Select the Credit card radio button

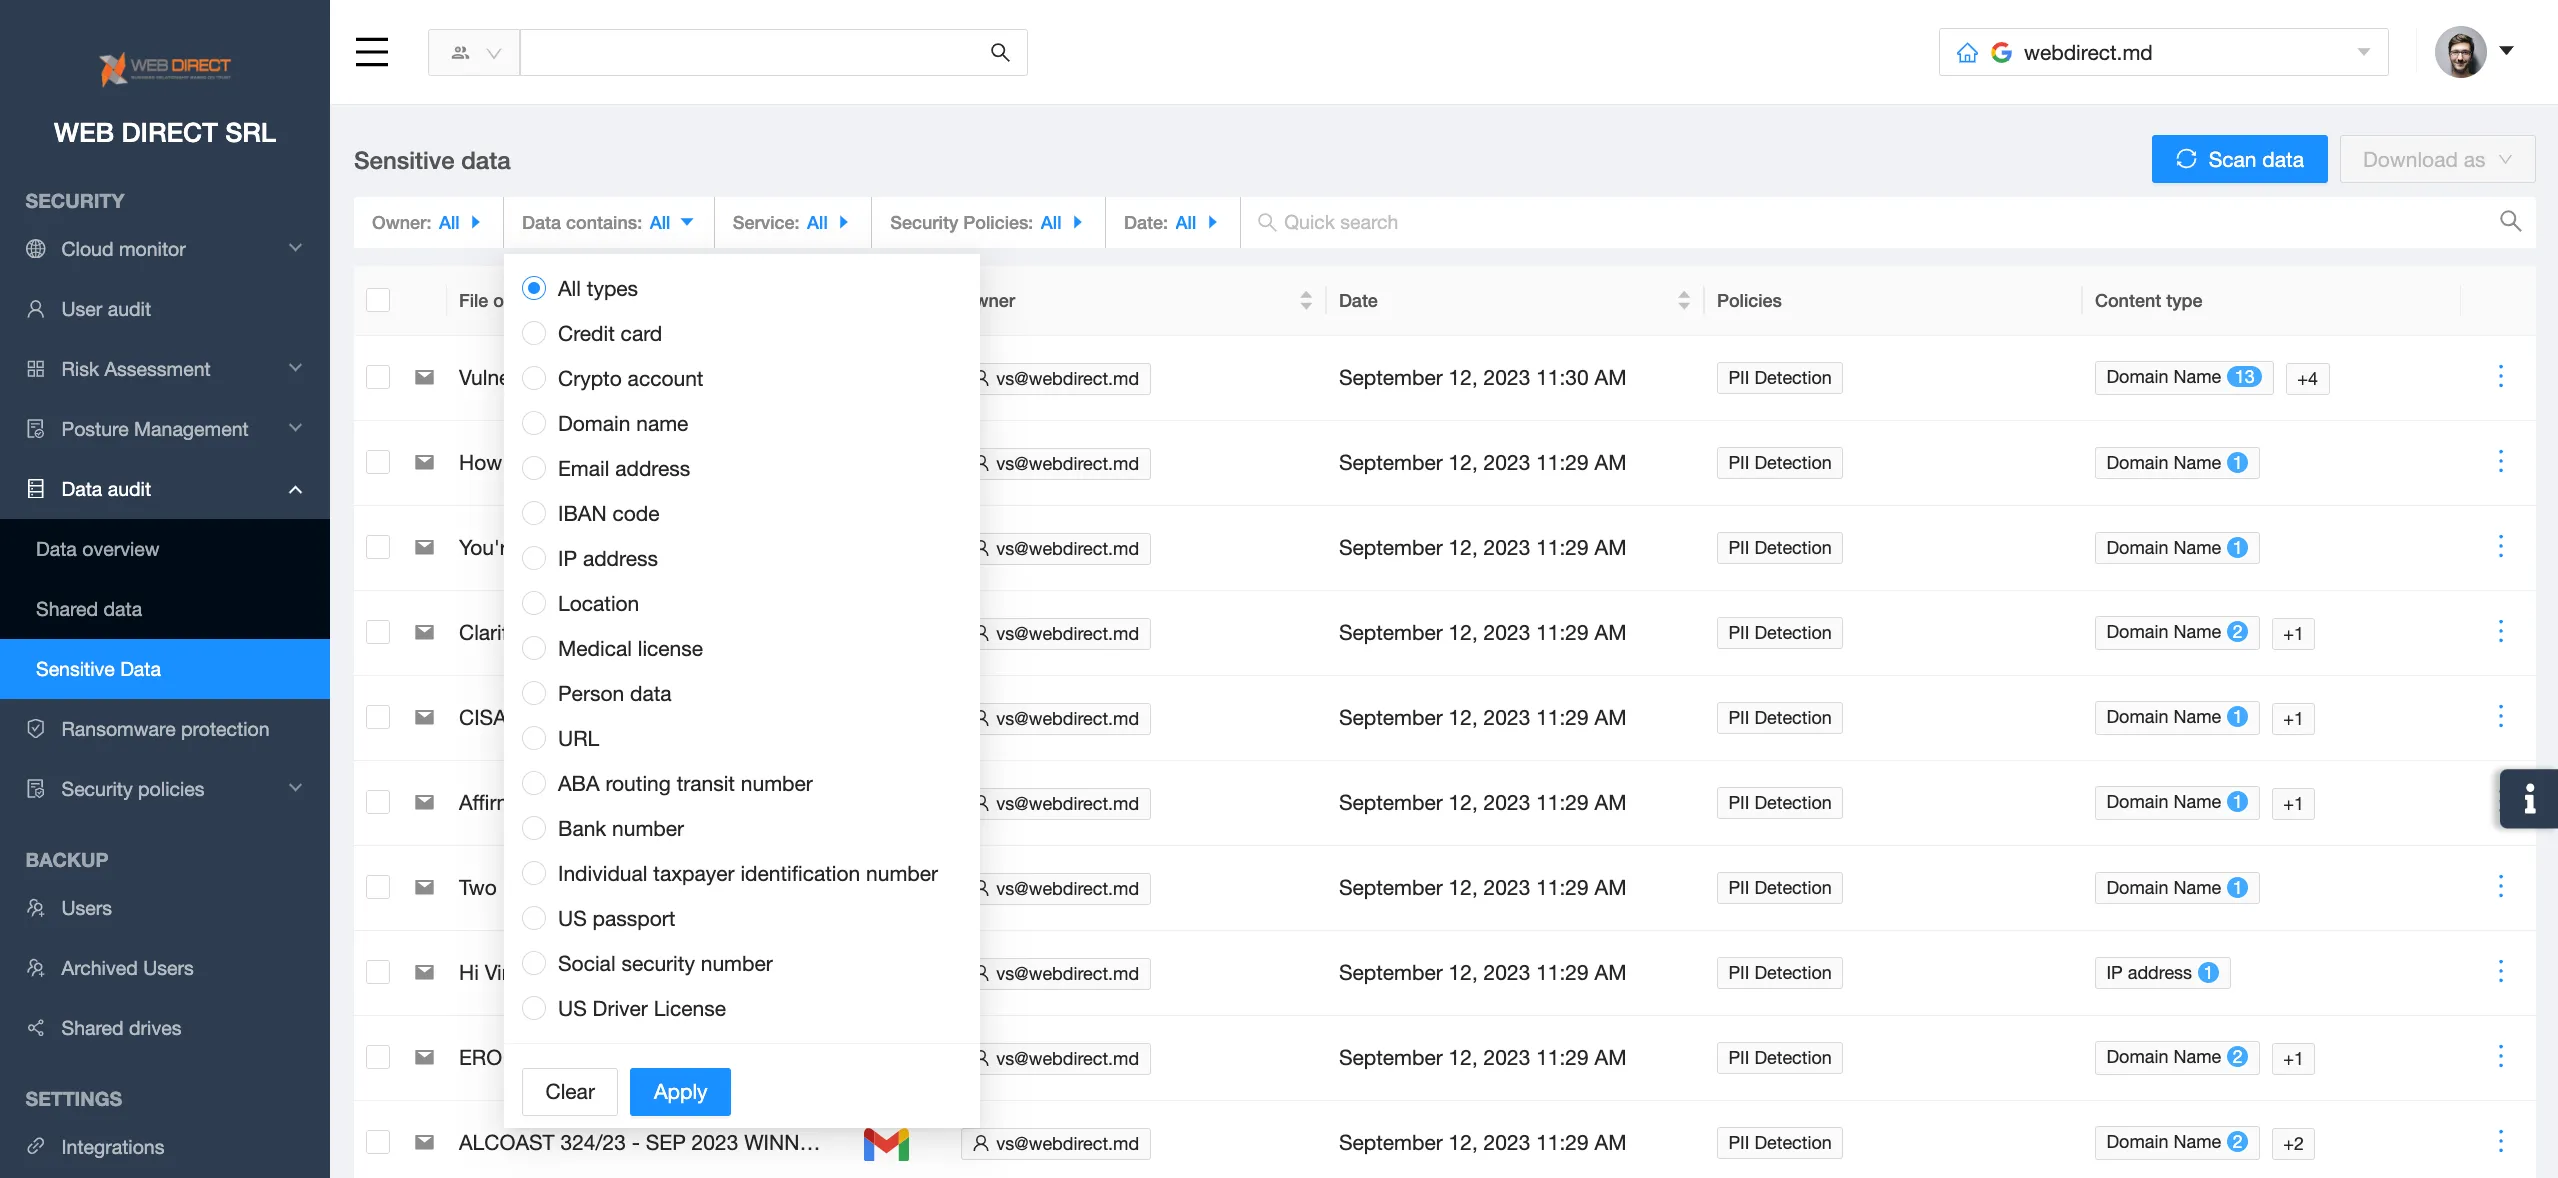534,333
